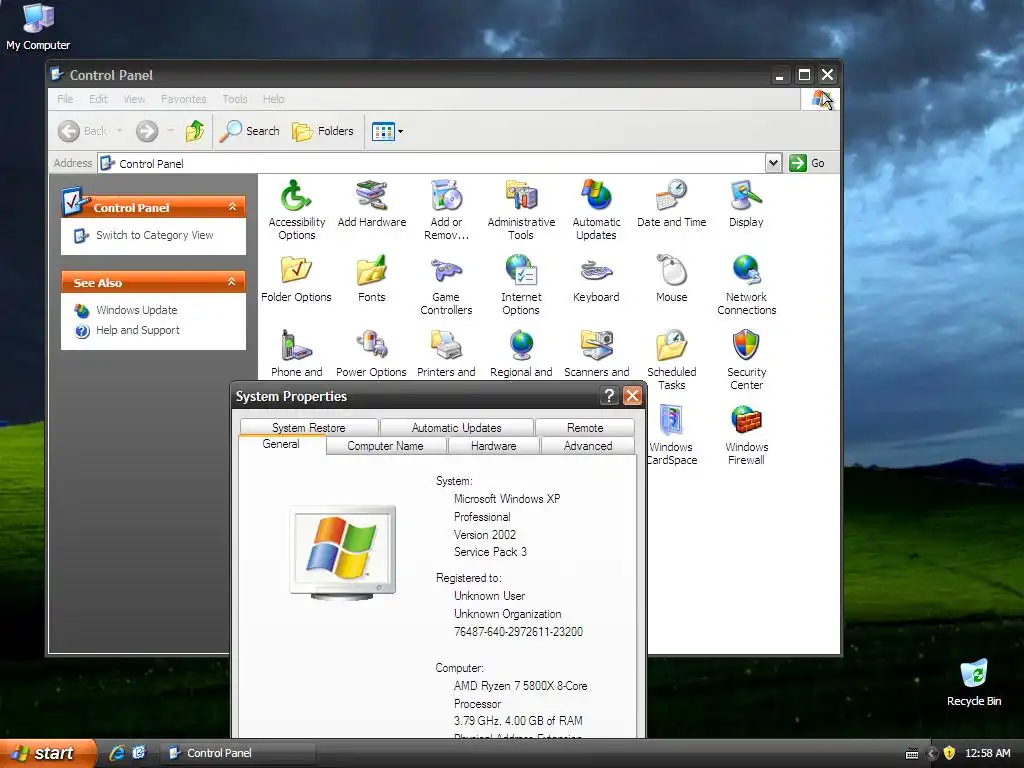Open Scheduled Tasks icon
1024x768 pixels.
pos(671,360)
